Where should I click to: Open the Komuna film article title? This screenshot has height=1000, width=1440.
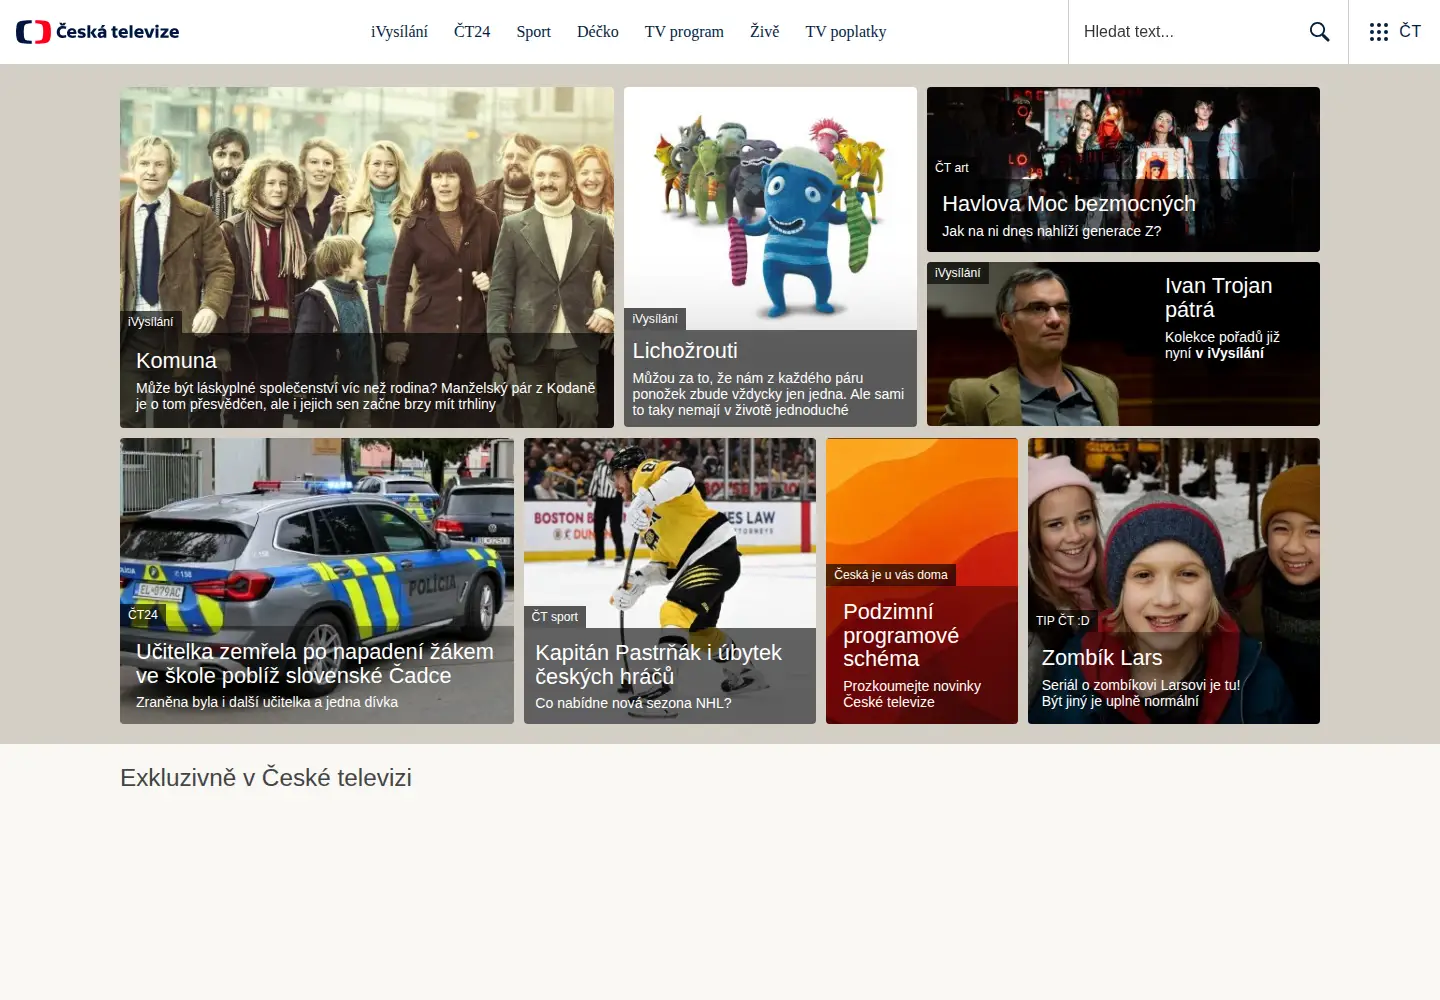tap(176, 361)
